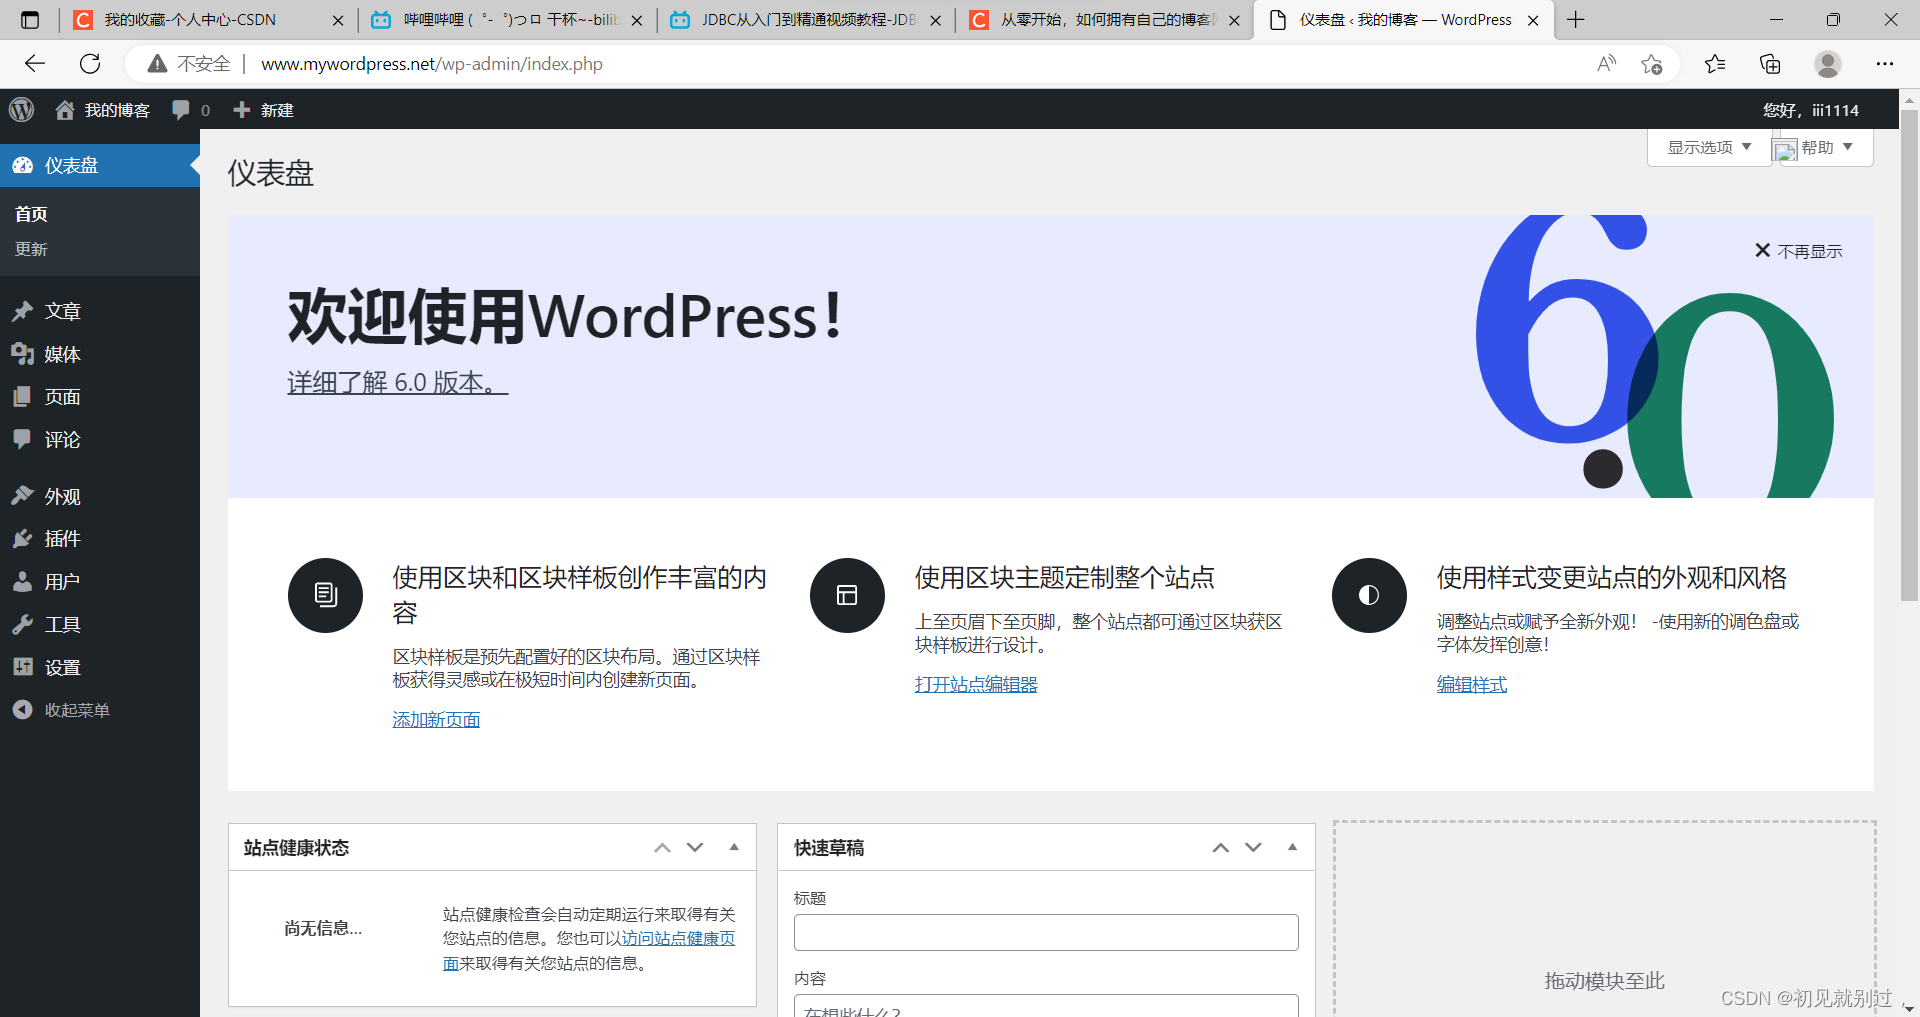Open browser settings ellipsis menu
Image resolution: width=1920 pixels, height=1017 pixels.
coord(1885,64)
